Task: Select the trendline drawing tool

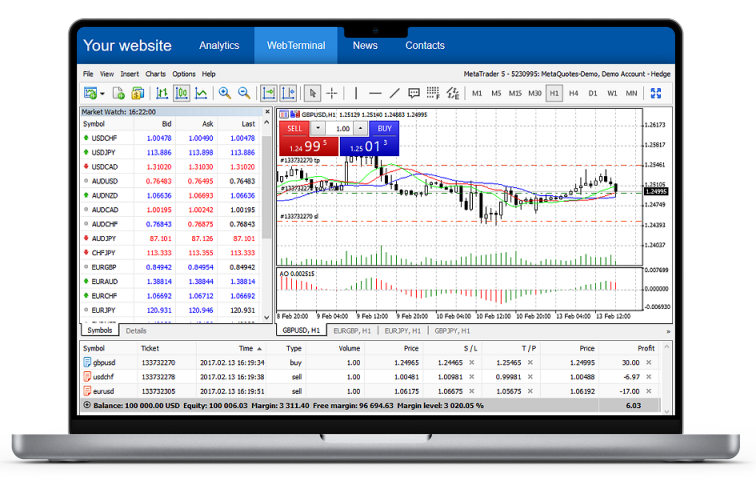Action: point(394,93)
